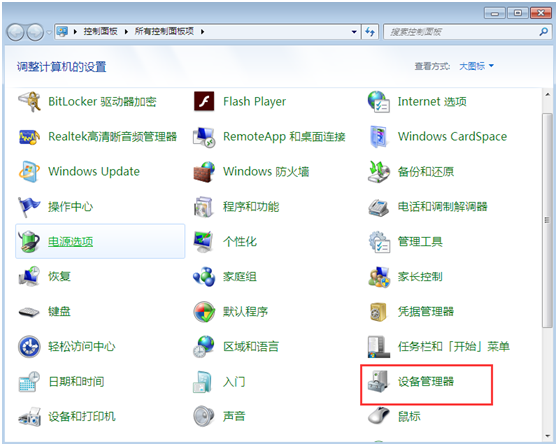Click the 管理工具 link text
Viewport: 558px width, 446px height.
coord(420,242)
